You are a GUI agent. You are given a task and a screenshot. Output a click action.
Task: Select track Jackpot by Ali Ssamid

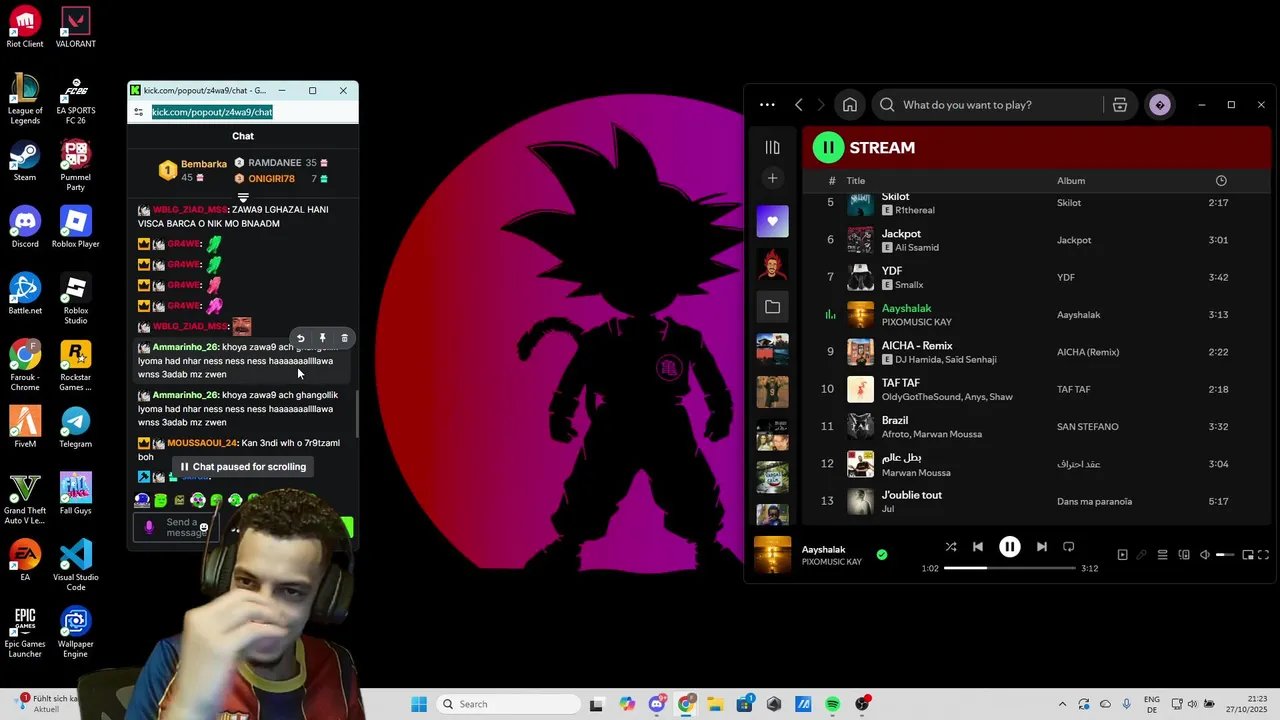[x=1036, y=240]
